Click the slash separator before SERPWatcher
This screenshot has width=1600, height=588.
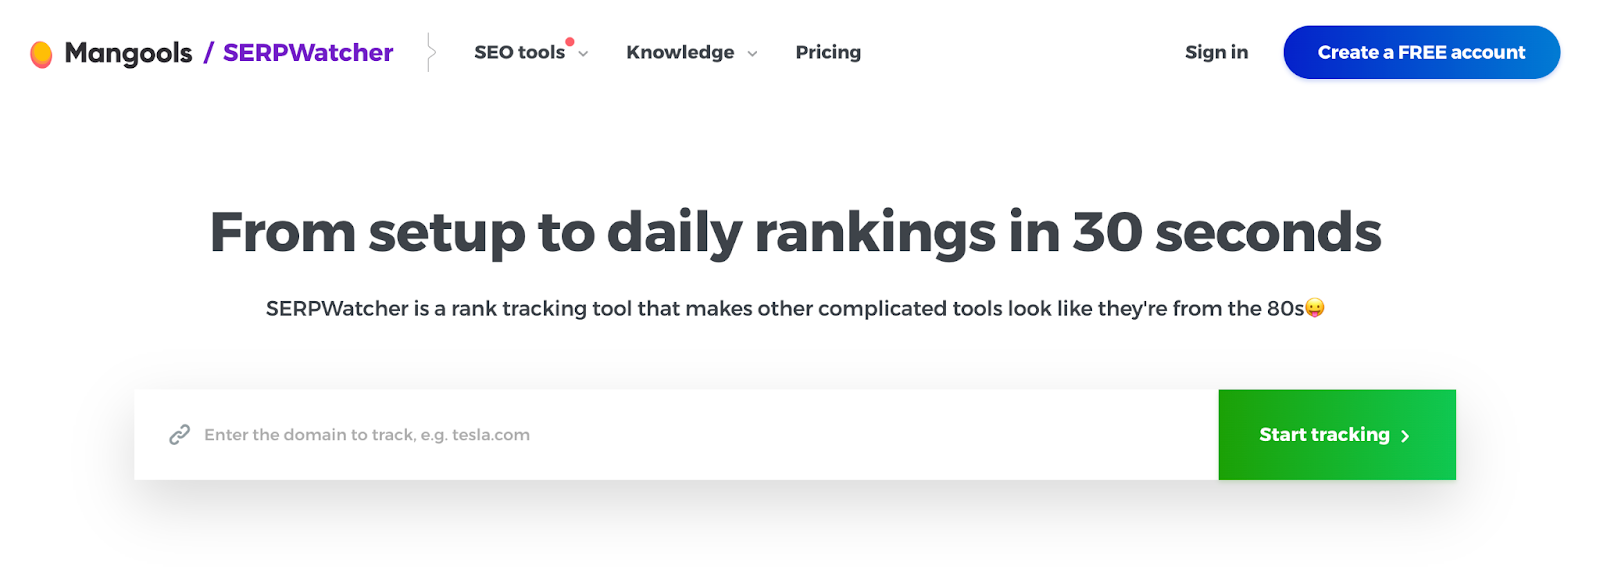coord(208,53)
